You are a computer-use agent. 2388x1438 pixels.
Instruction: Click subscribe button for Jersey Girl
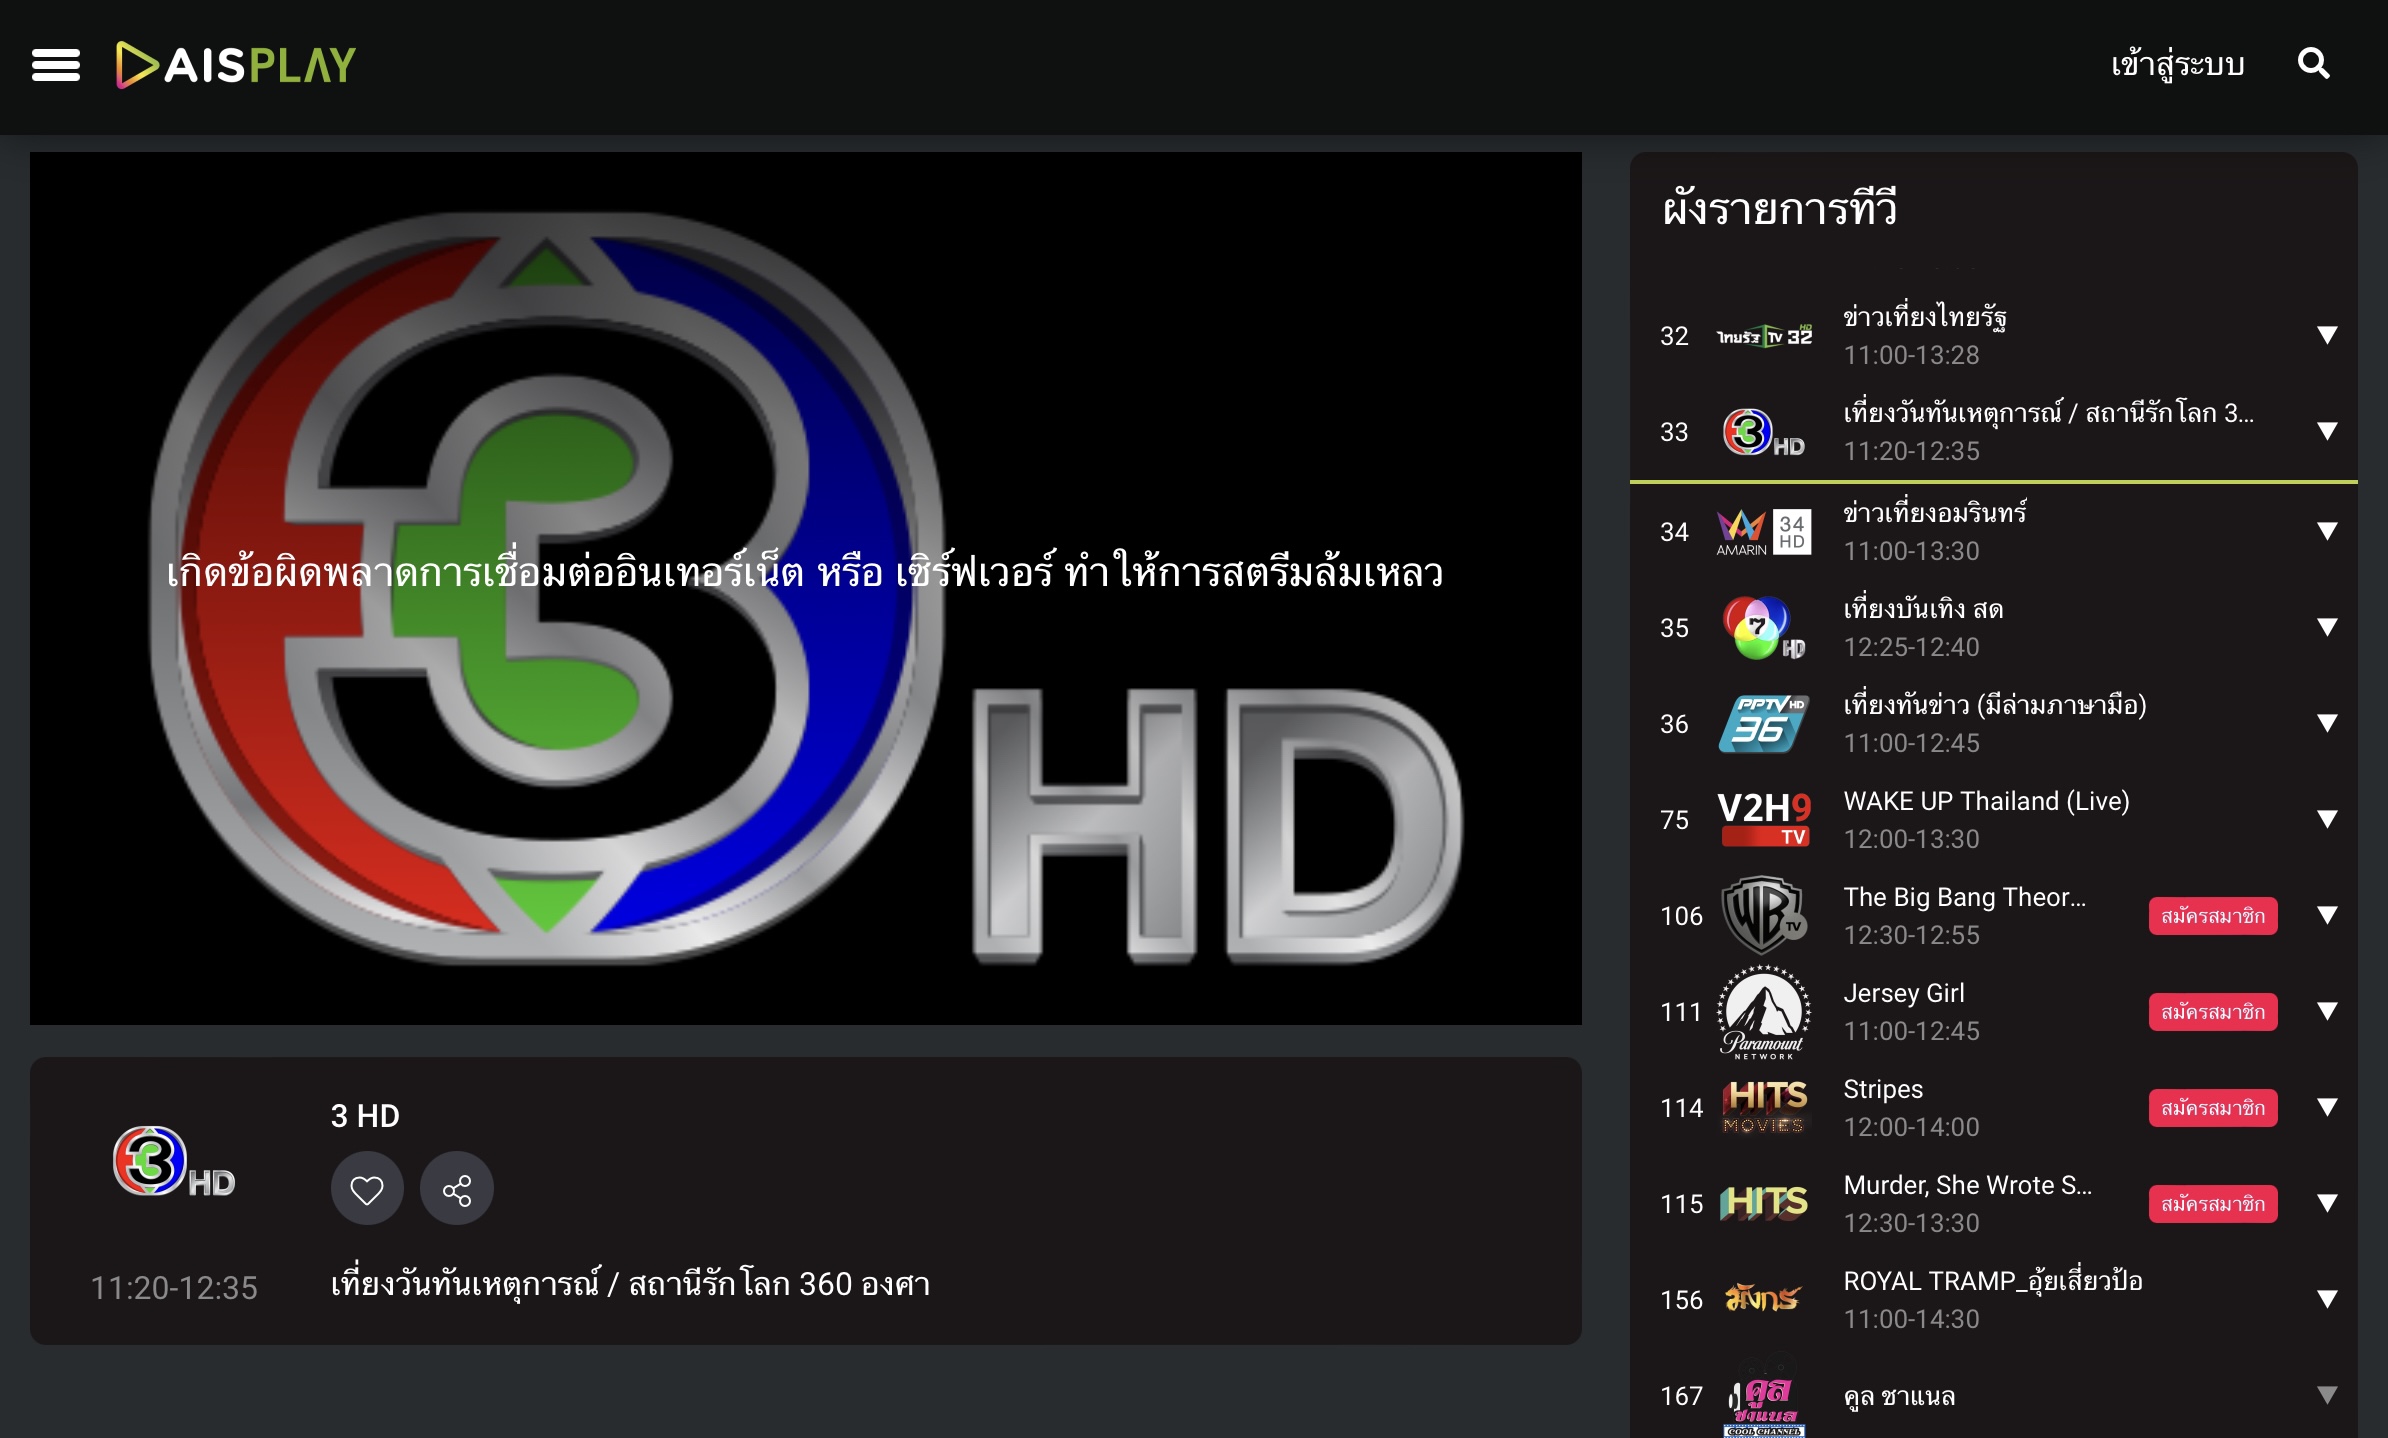[2212, 1012]
